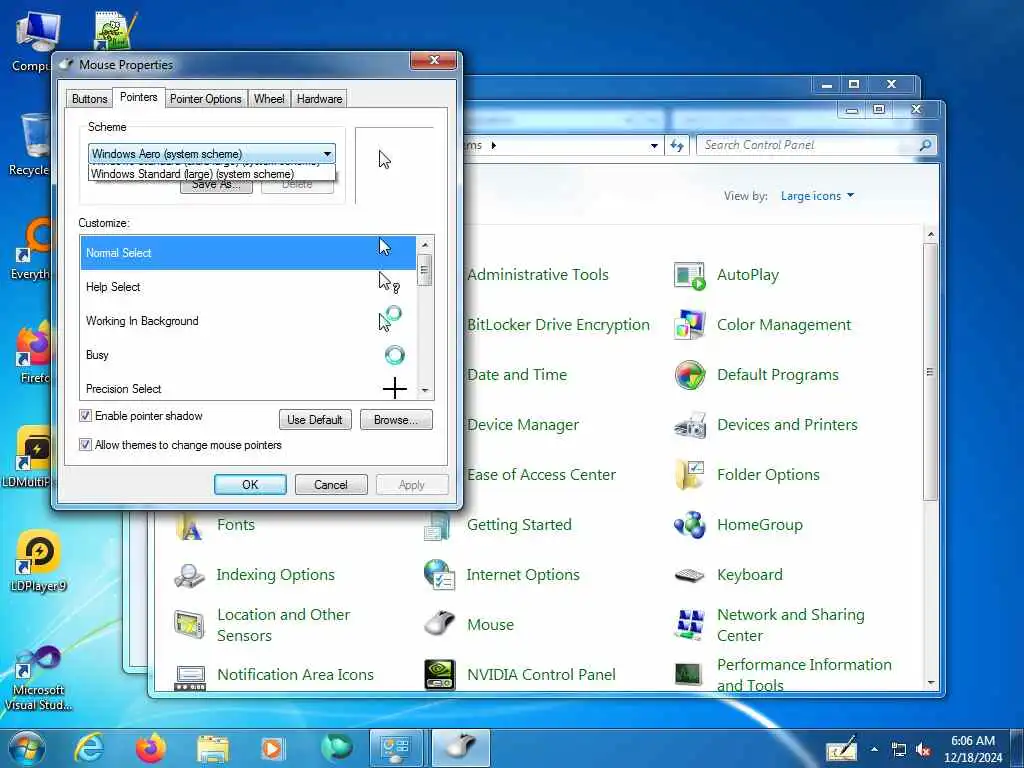1024x768 pixels.
Task: Click the address bar breadcrumb arrow
Action: pyautogui.click(x=493, y=146)
